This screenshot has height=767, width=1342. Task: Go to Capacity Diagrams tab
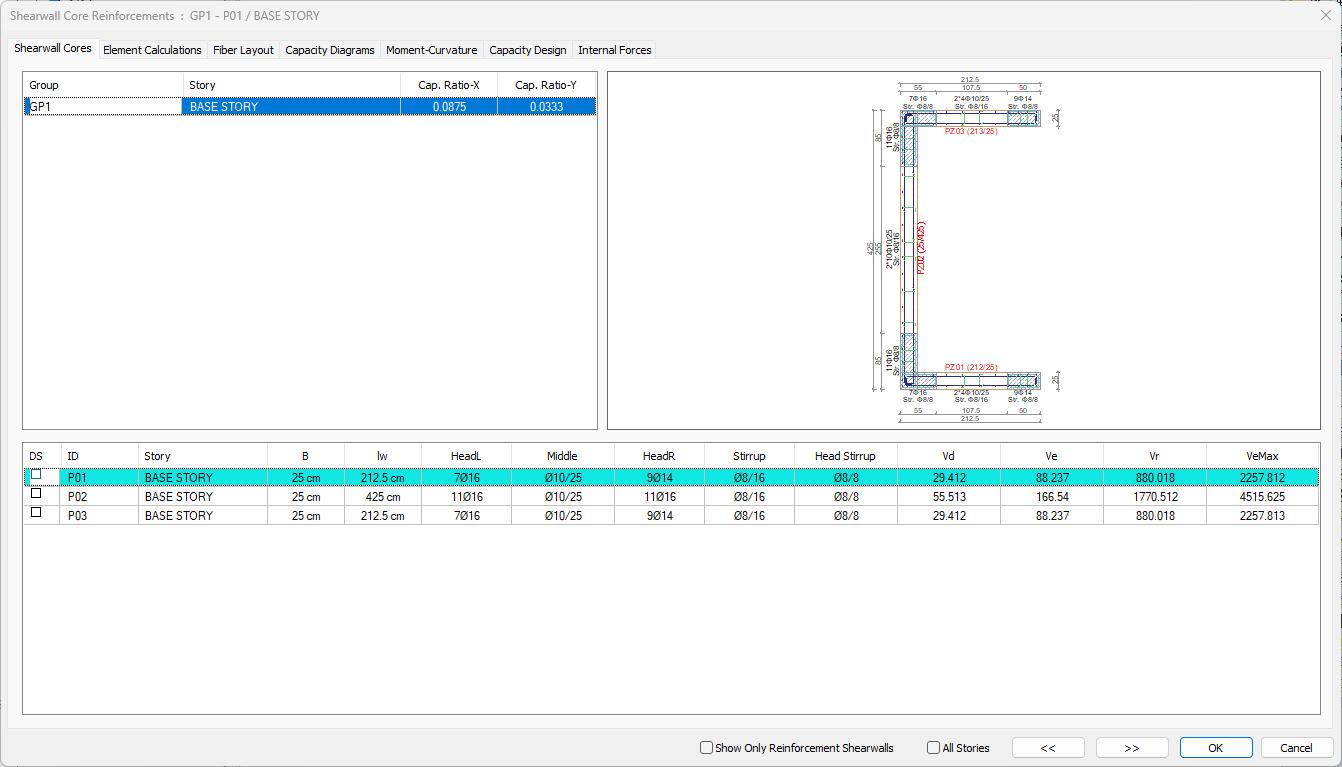(330, 50)
